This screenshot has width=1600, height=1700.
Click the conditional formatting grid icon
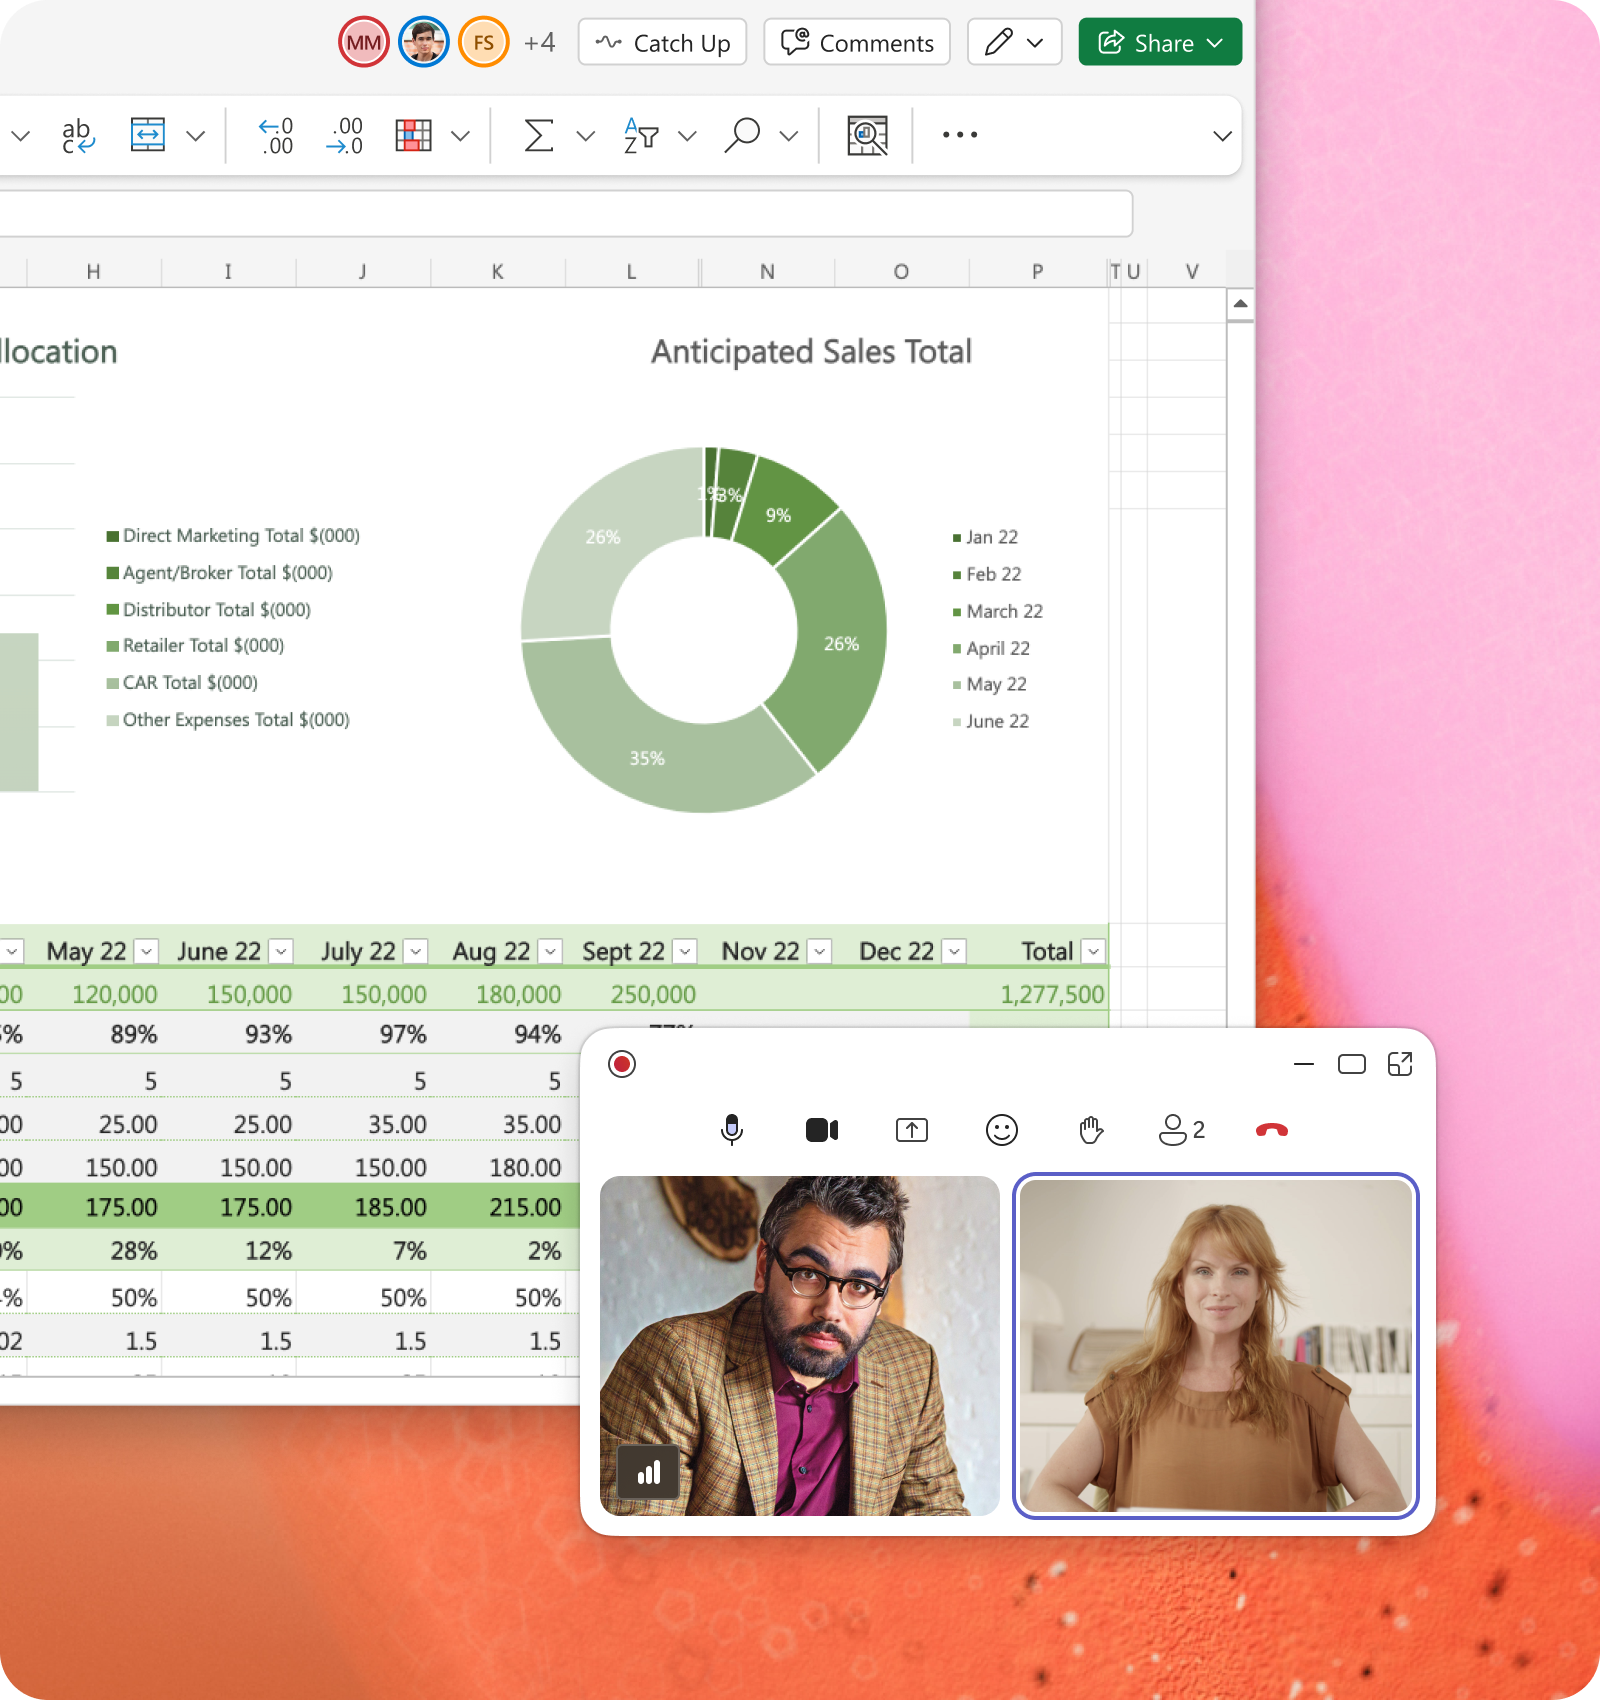point(413,135)
